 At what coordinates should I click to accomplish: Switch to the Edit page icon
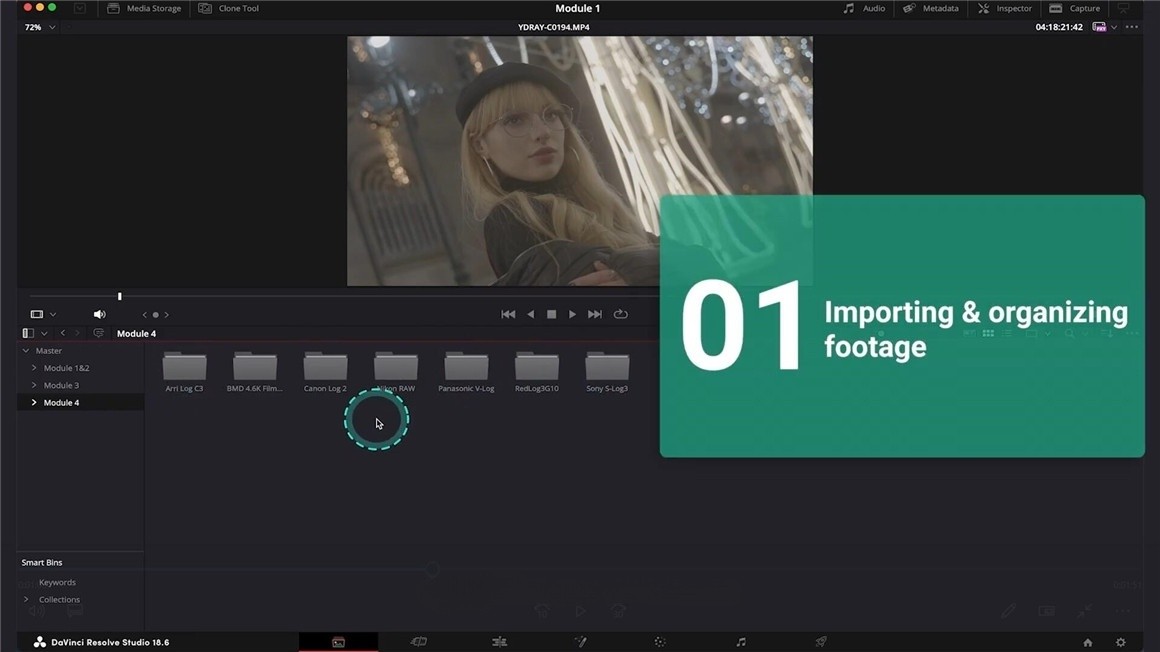pos(499,642)
